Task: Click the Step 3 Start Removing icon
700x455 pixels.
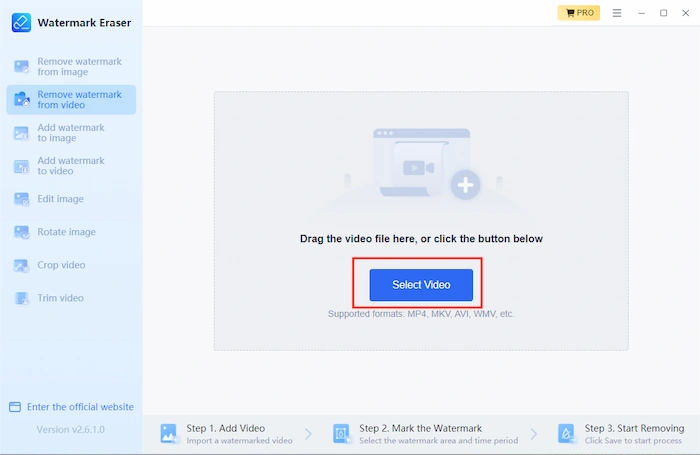Action: click(567, 434)
